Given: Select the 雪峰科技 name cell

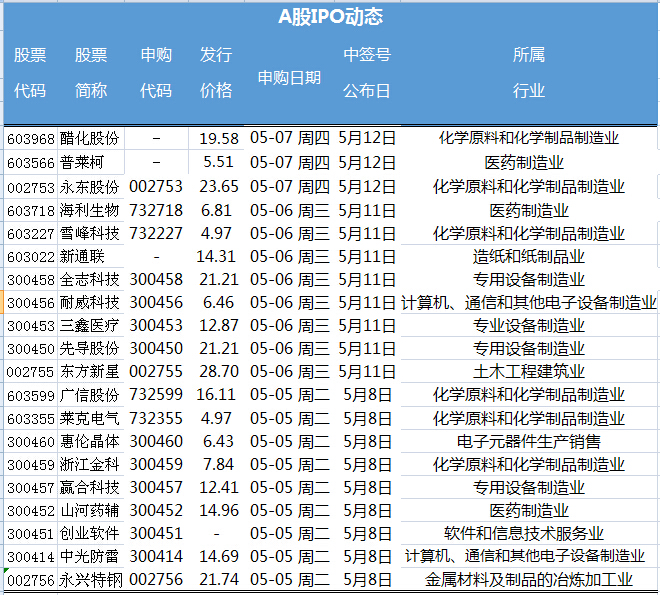Looking at the screenshot, I should [x=90, y=234].
